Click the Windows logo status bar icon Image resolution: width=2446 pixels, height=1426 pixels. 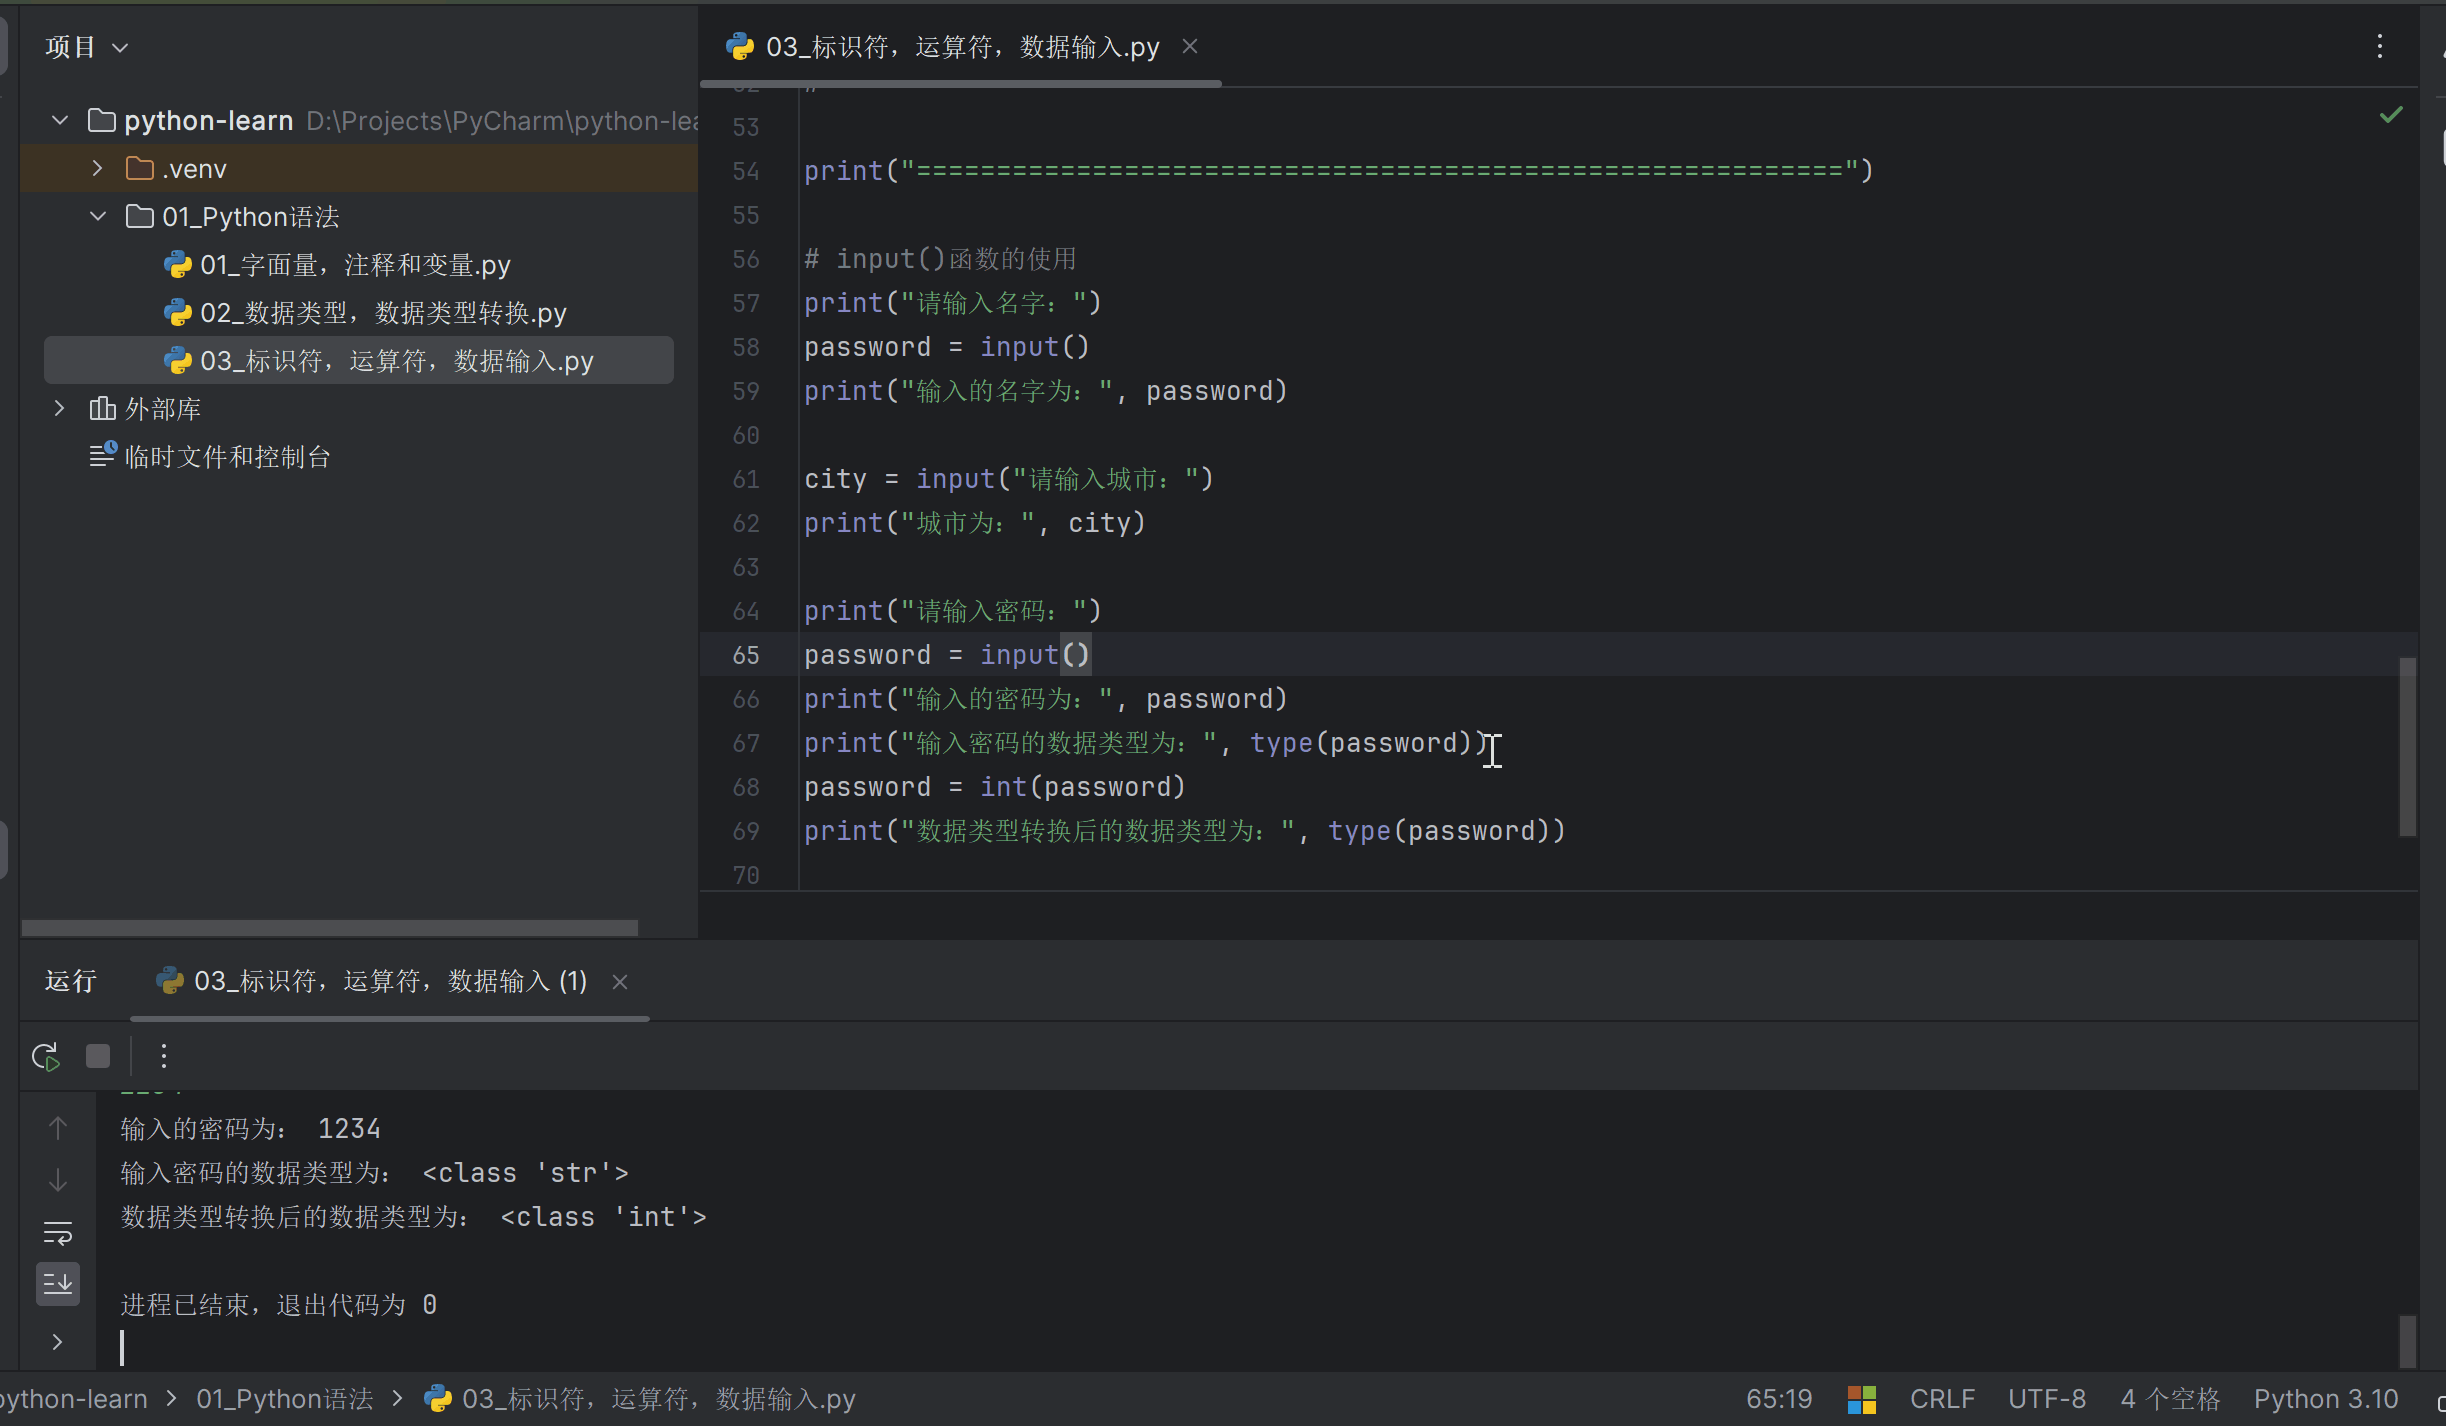[x=1861, y=1399]
